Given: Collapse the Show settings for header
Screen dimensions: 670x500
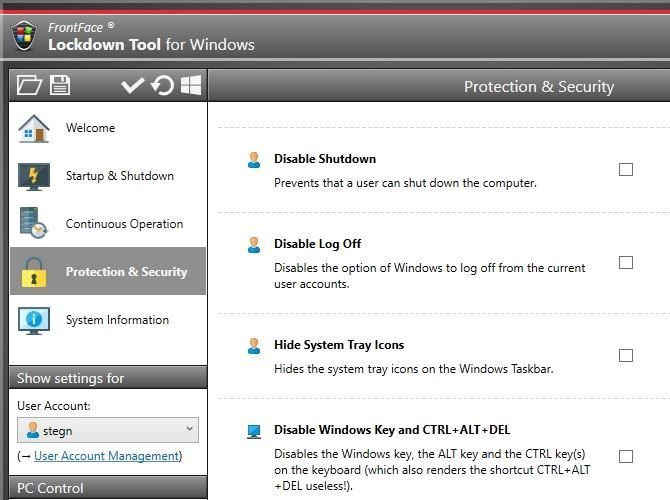Looking at the screenshot, I should pyautogui.click(x=108, y=378).
